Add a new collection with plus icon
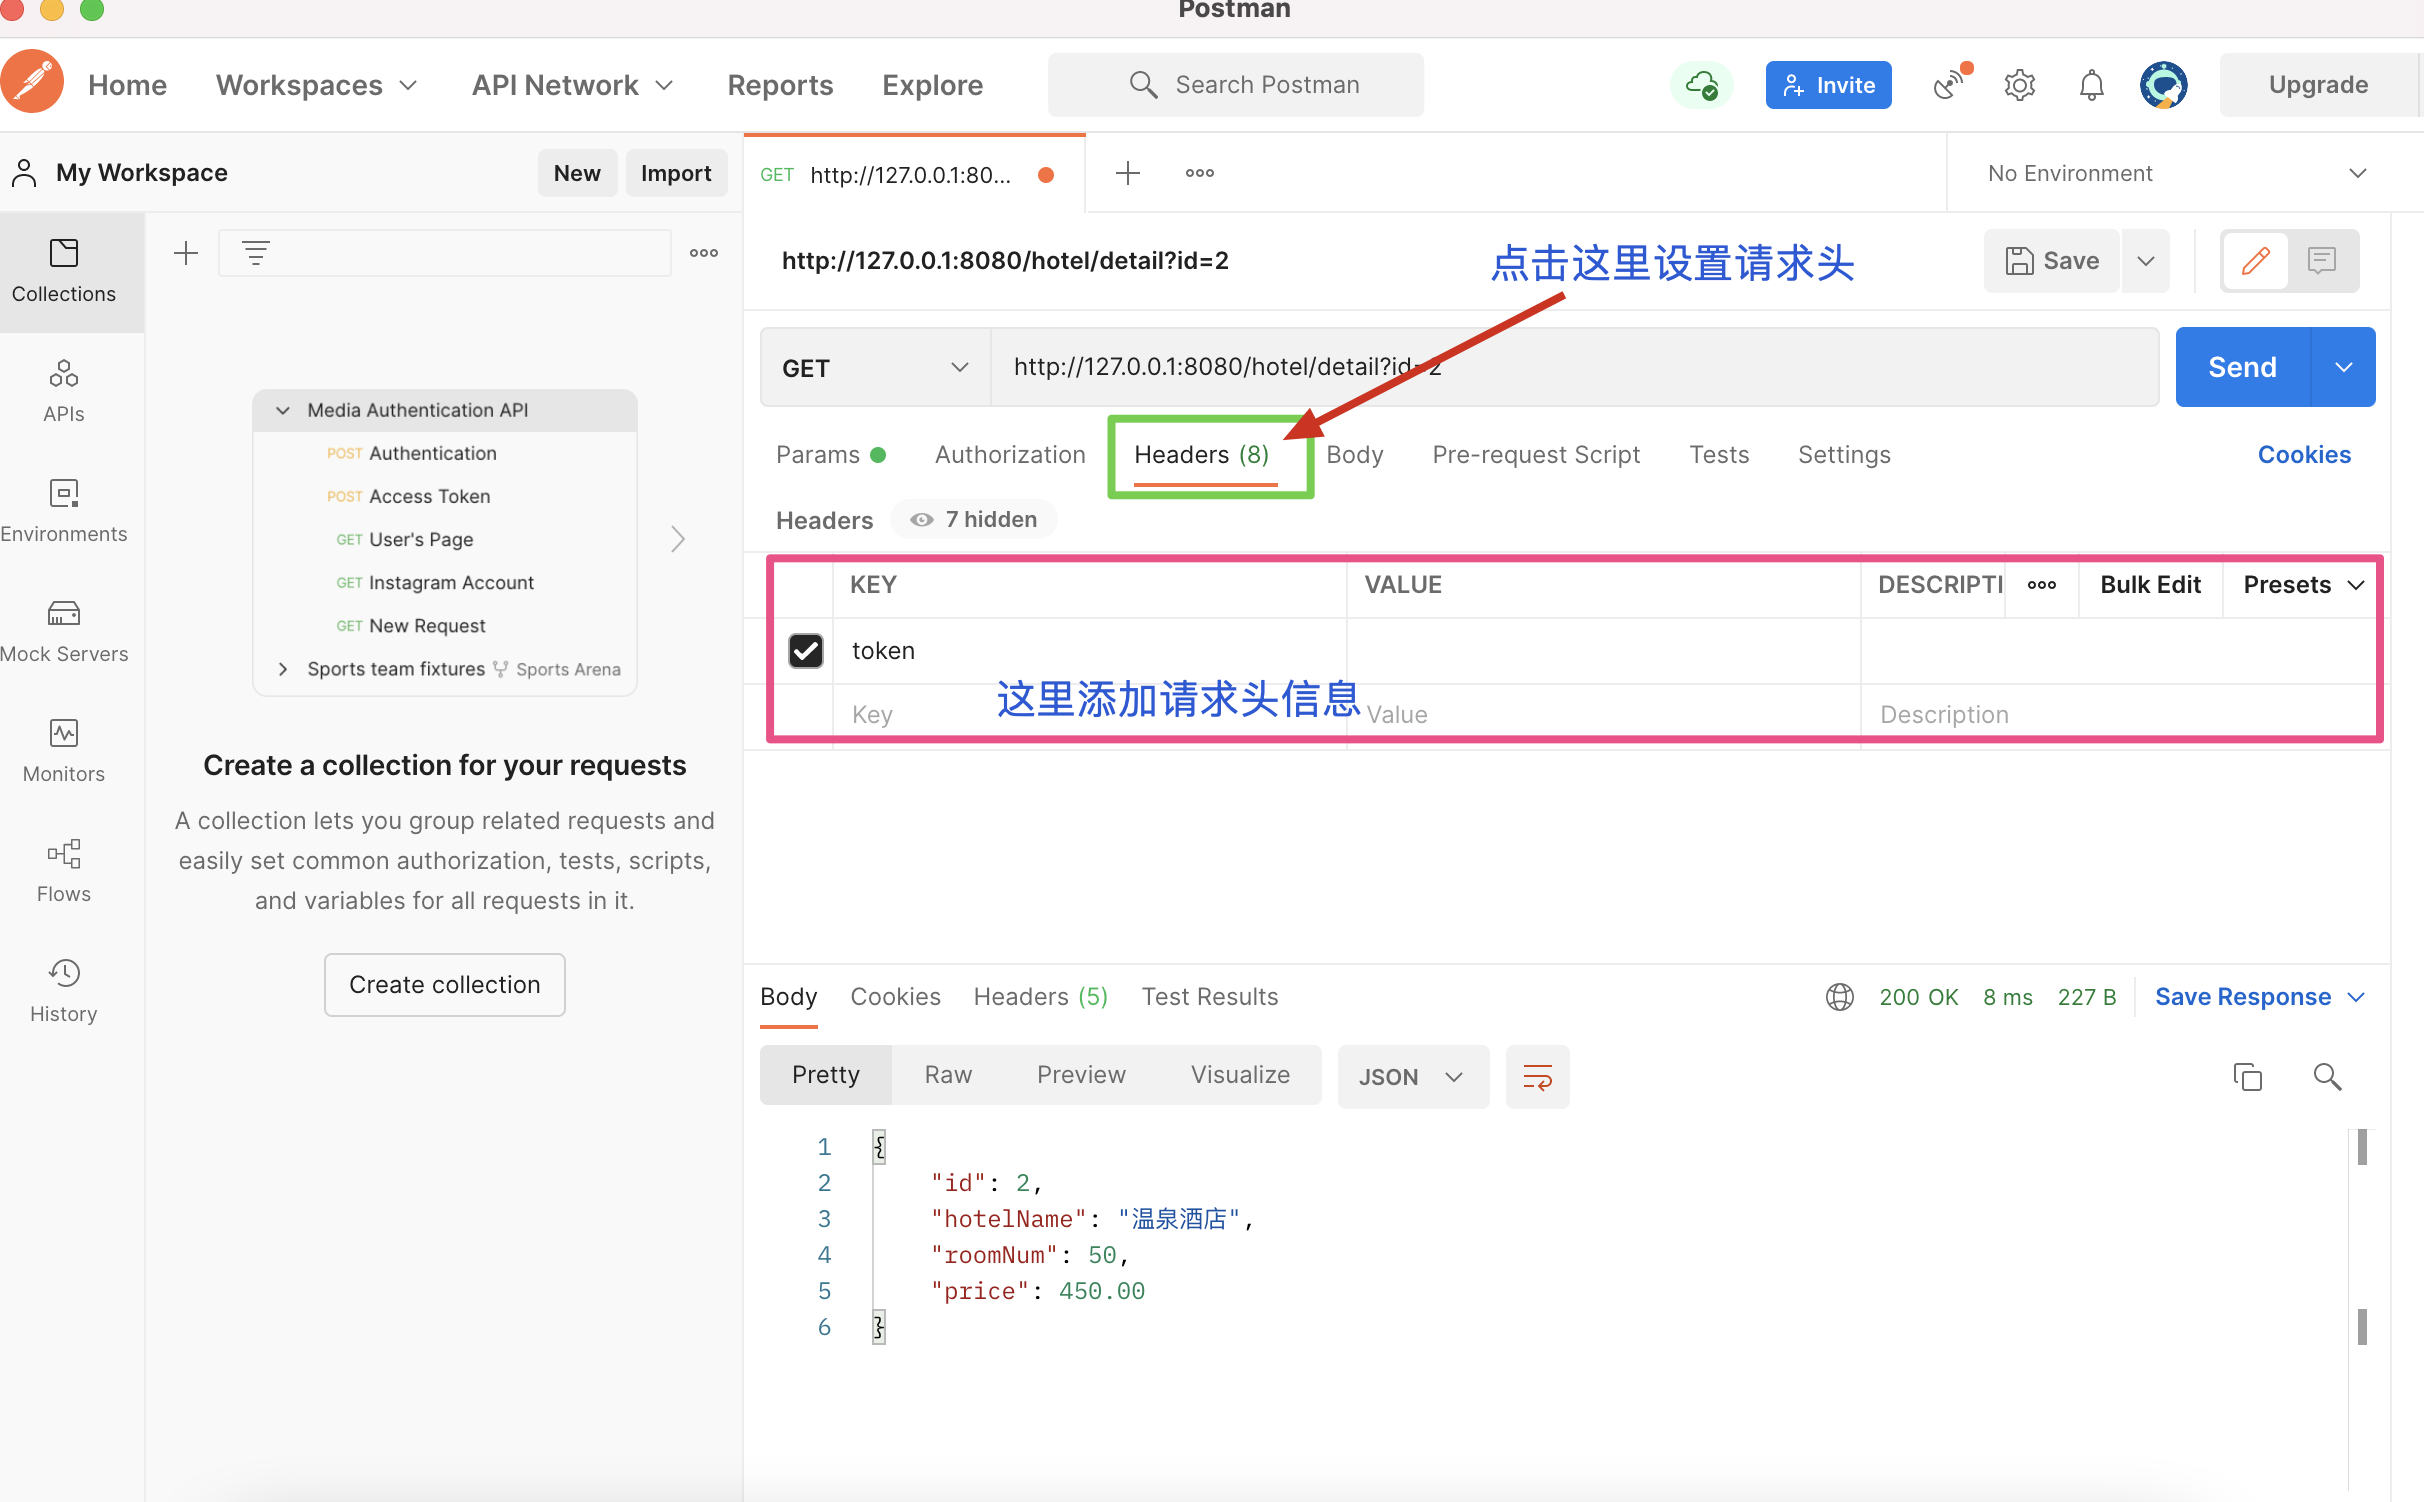The width and height of the screenshot is (2424, 1502). pyautogui.click(x=186, y=253)
